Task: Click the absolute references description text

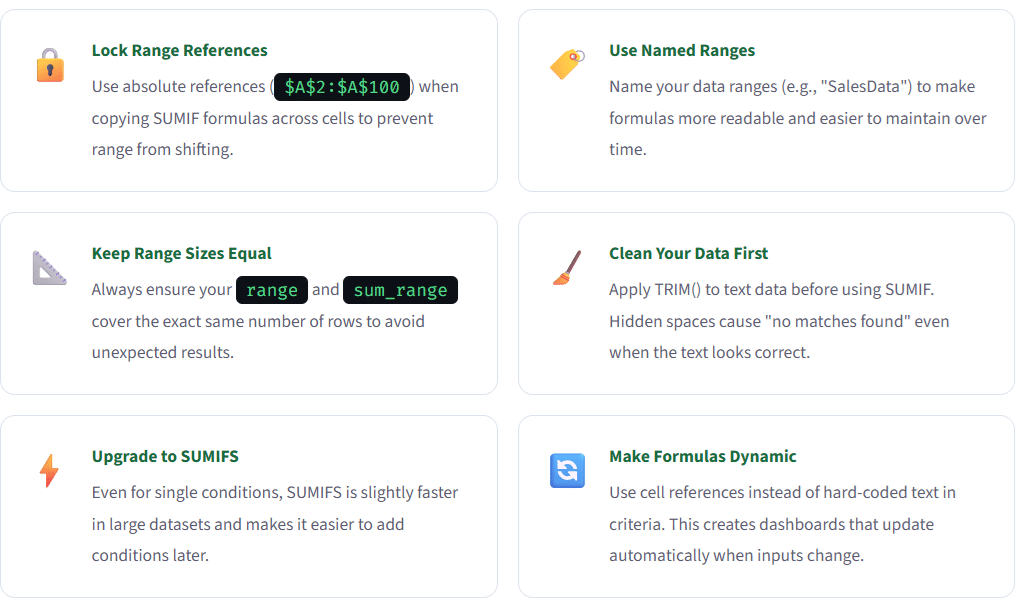Action: 262,119
